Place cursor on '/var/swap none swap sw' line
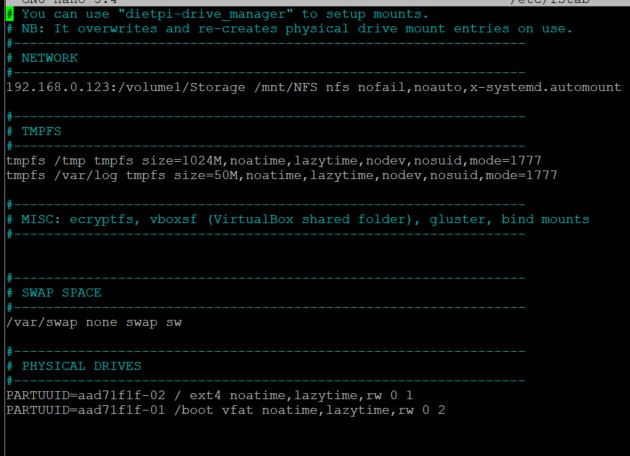The image size is (630, 456). (x=94, y=322)
